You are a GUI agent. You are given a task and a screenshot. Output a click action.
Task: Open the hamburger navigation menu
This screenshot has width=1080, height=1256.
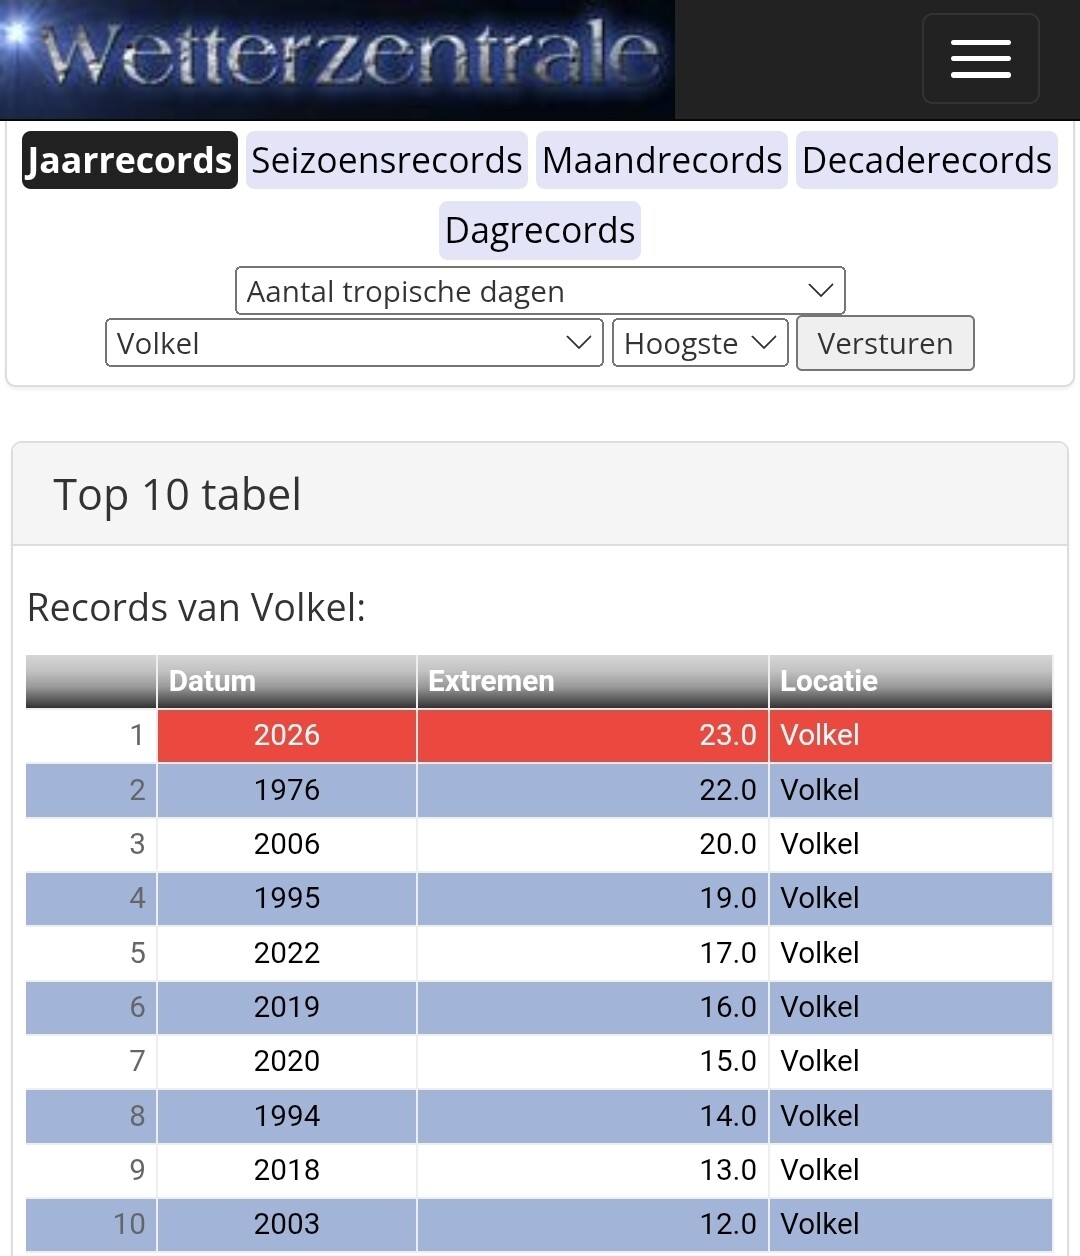tap(980, 59)
